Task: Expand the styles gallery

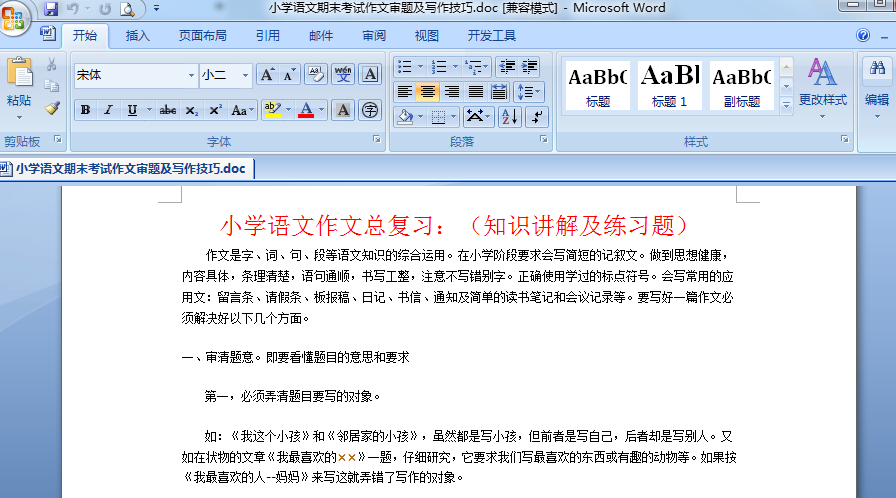Action: [786, 105]
